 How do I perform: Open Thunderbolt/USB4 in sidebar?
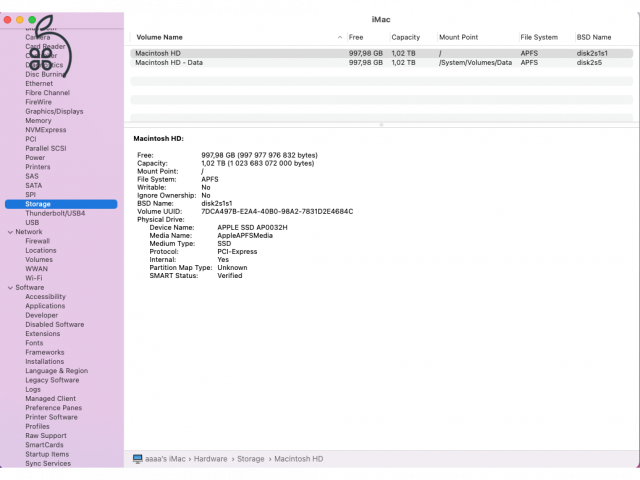(55, 213)
